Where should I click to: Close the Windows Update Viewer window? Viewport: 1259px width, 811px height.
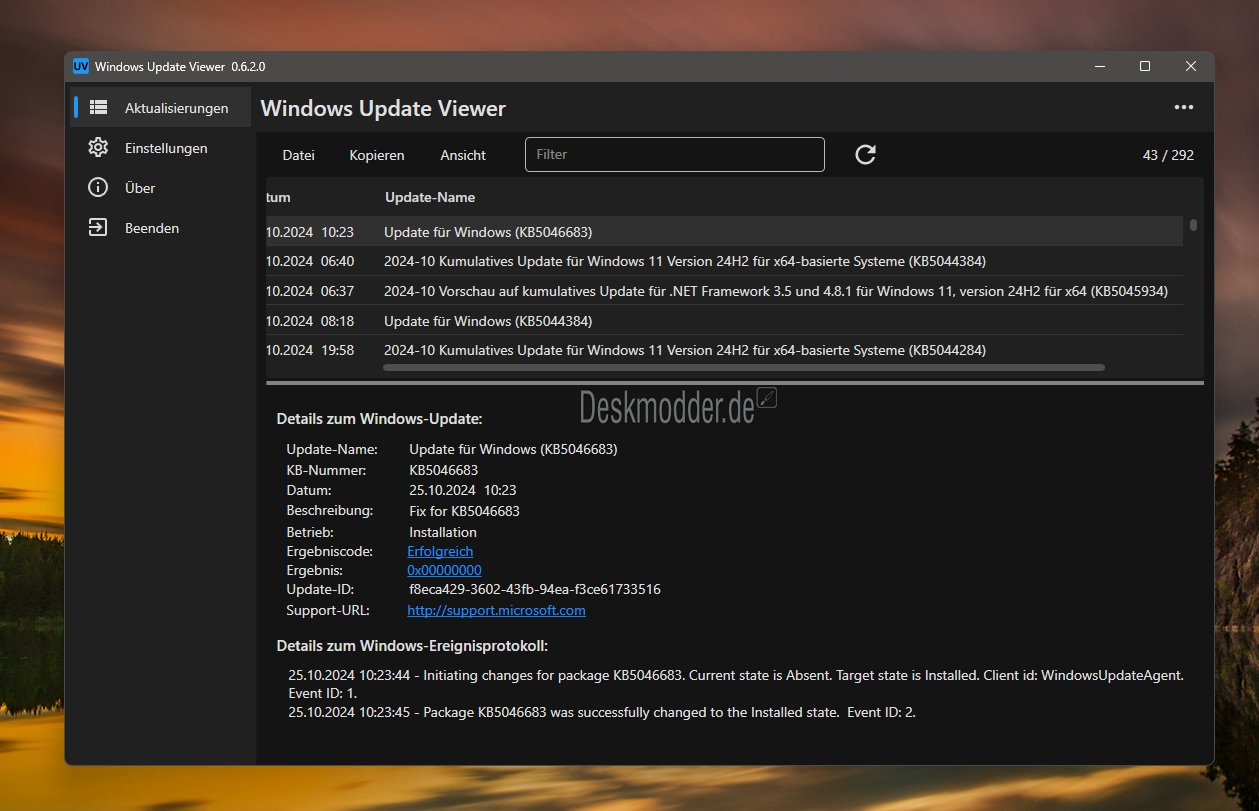click(x=1191, y=66)
